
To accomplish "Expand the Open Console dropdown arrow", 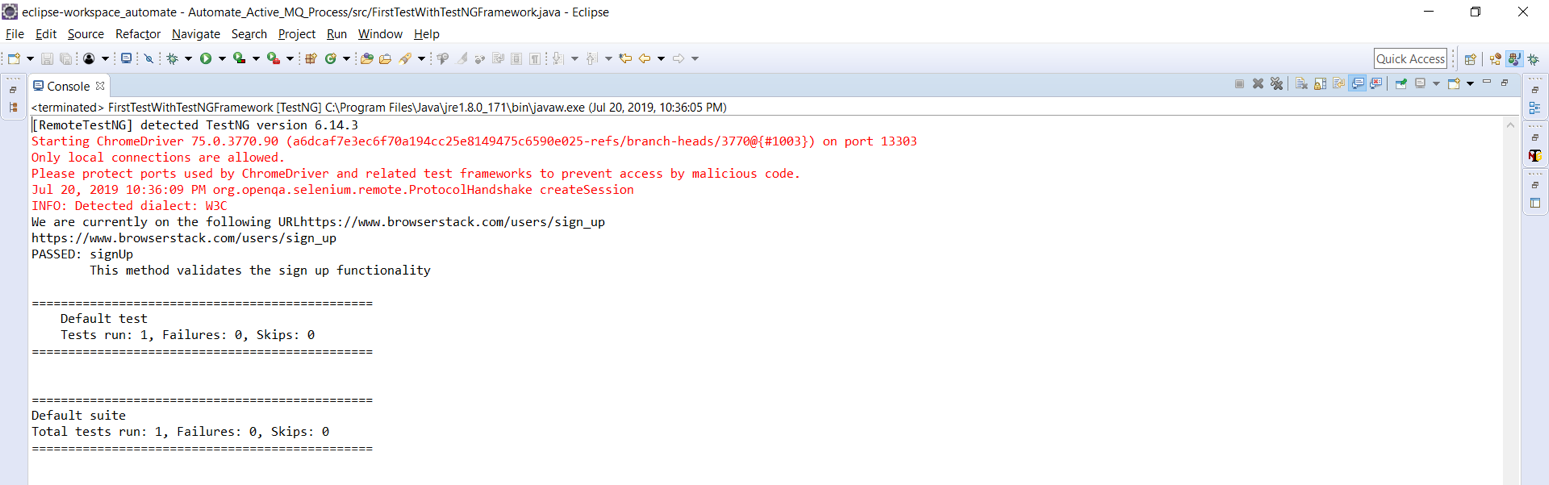I will (1469, 84).
